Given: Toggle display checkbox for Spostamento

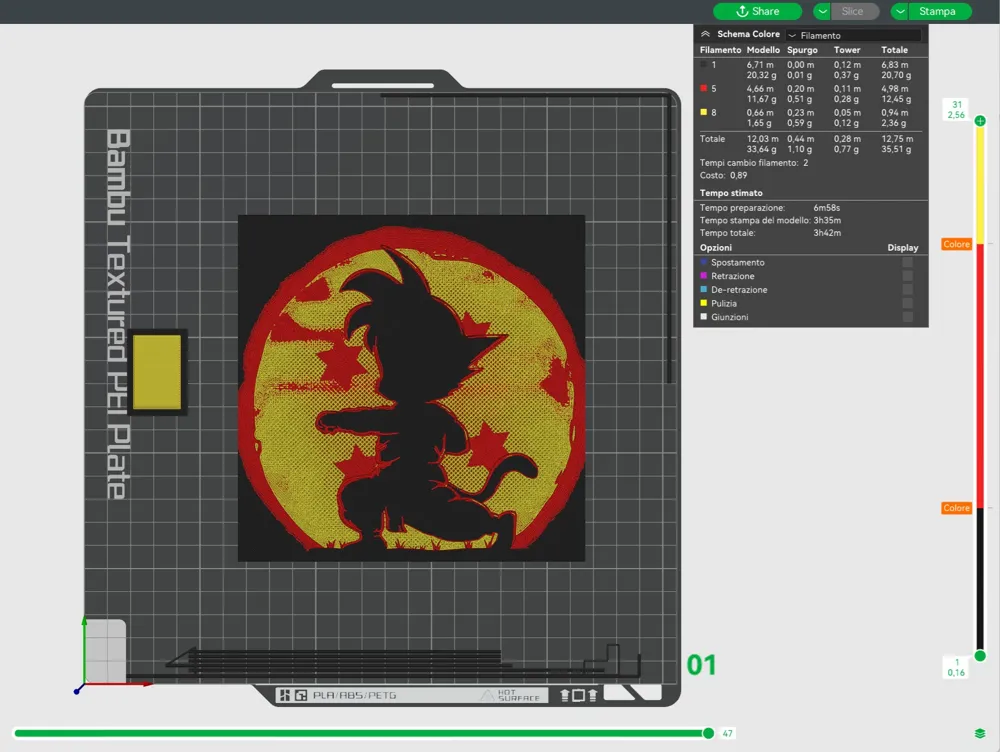Looking at the screenshot, I should 908,262.
